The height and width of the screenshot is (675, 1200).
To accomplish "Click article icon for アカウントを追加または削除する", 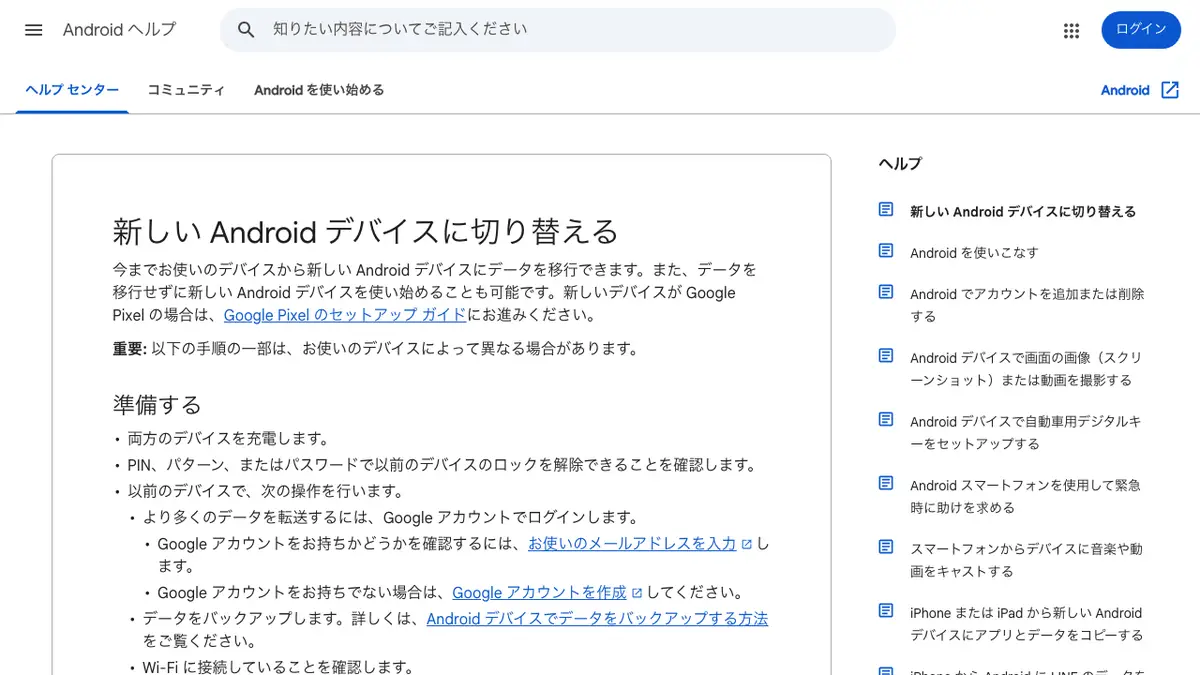I will click(x=886, y=292).
